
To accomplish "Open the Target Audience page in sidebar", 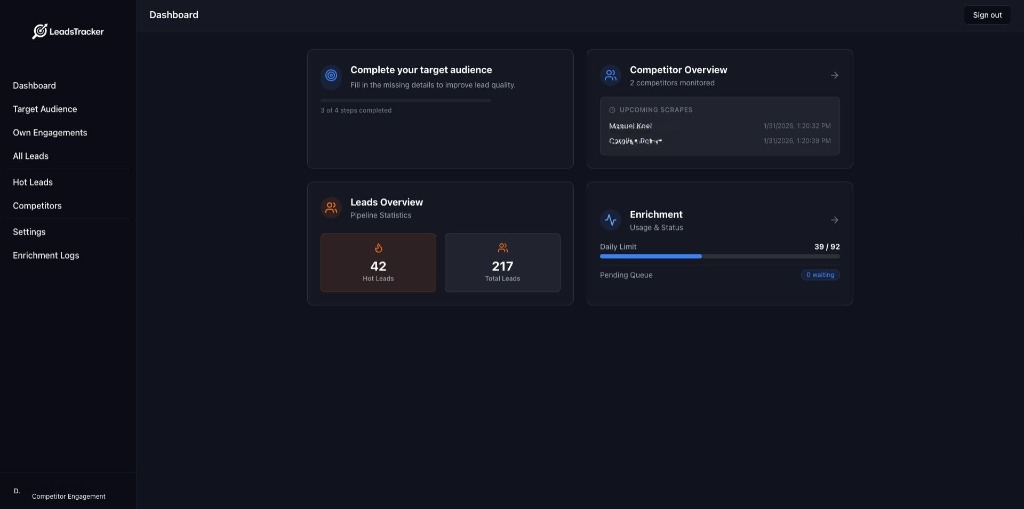I will click(45, 109).
